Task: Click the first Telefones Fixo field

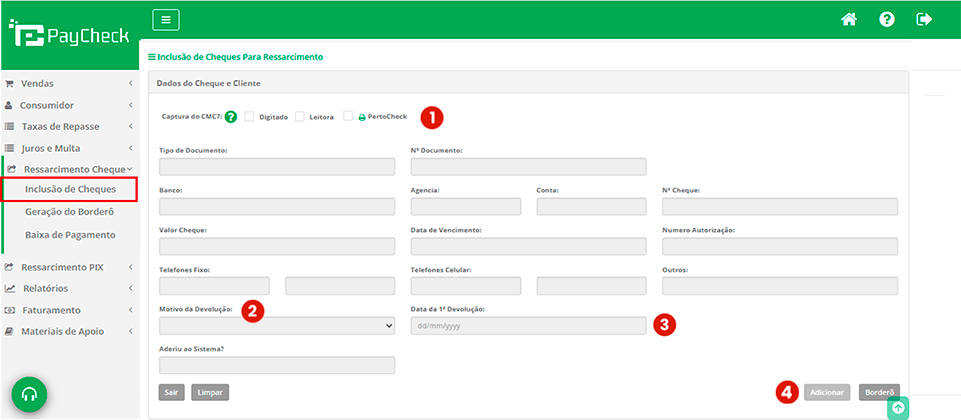Action: tap(215, 286)
